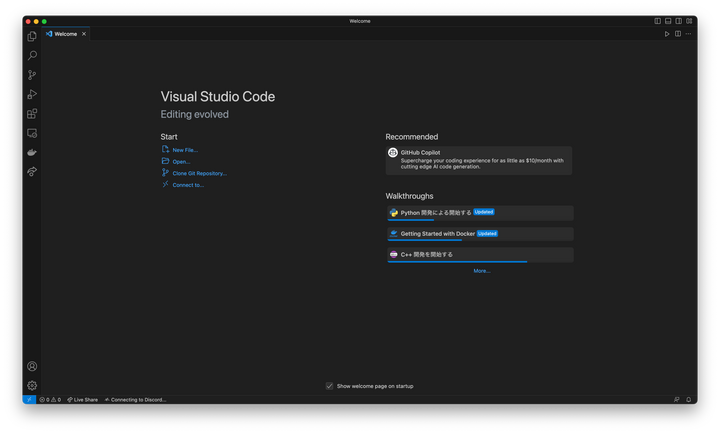Click the open folder icon under Start
The width and height of the screenshot is (720, 434).
pos(165,161)
